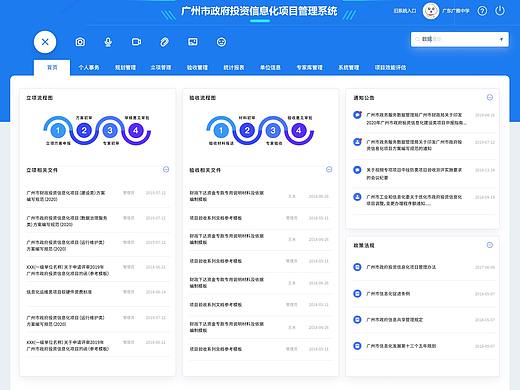Screen dimensions: 520x390
Task: Open the 专家库管理 tab
Action: (310, 68)
